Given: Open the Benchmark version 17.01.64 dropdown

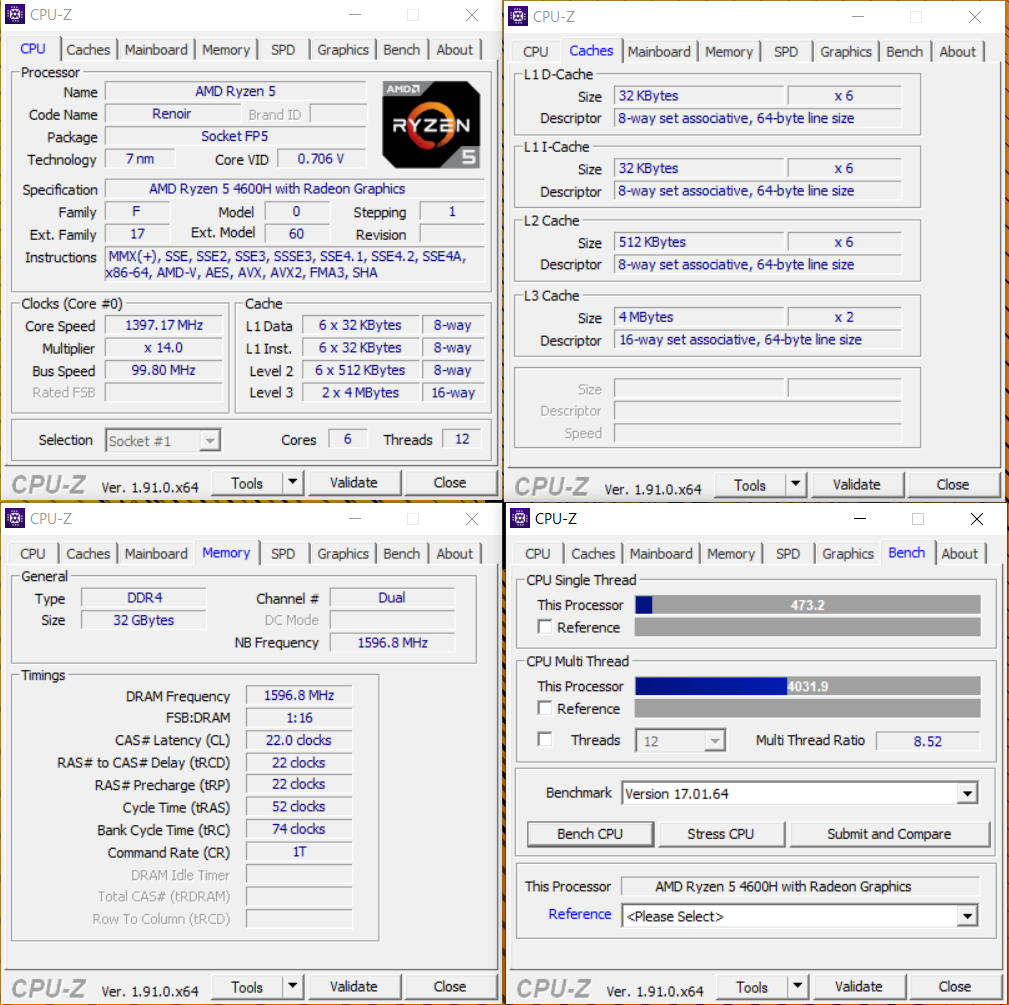Looking at the screenshot, I should (966, 794).
